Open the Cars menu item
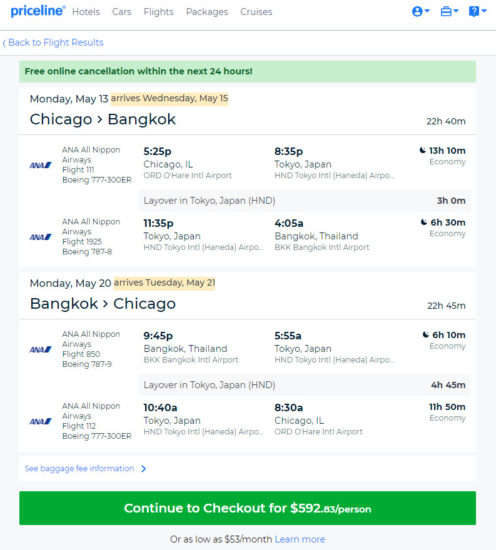 pyautogui.click(x=122, y=12)
